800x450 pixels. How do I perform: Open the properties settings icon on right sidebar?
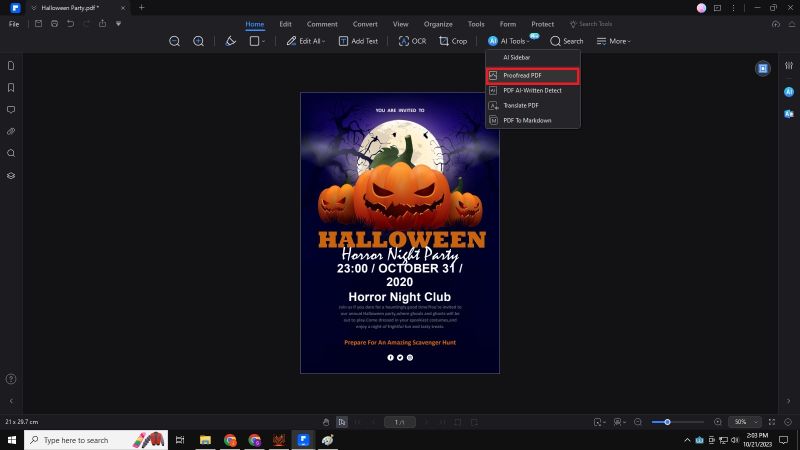point(789,66)
